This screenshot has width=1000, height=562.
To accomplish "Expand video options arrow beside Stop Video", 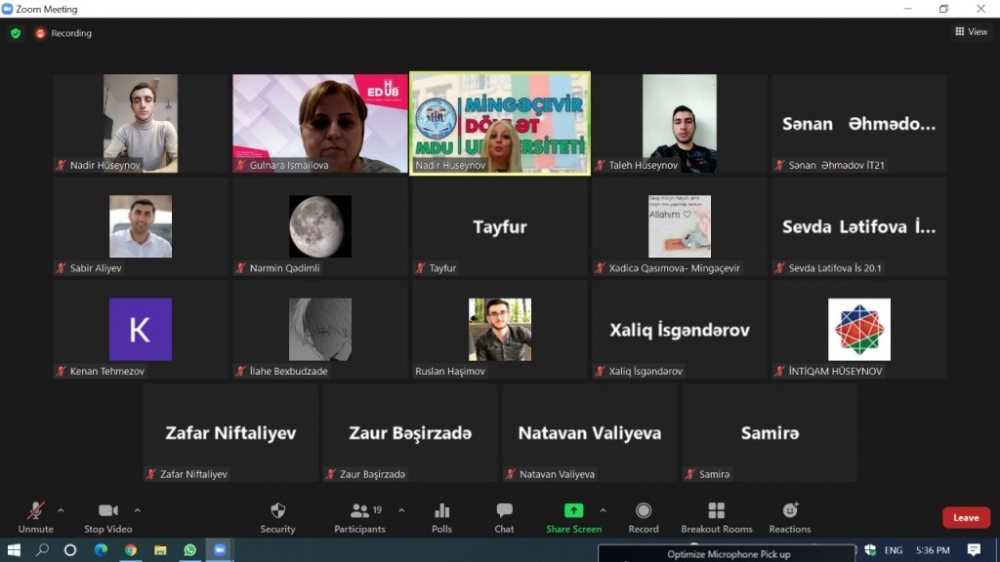I will click(x=137, y=510).
